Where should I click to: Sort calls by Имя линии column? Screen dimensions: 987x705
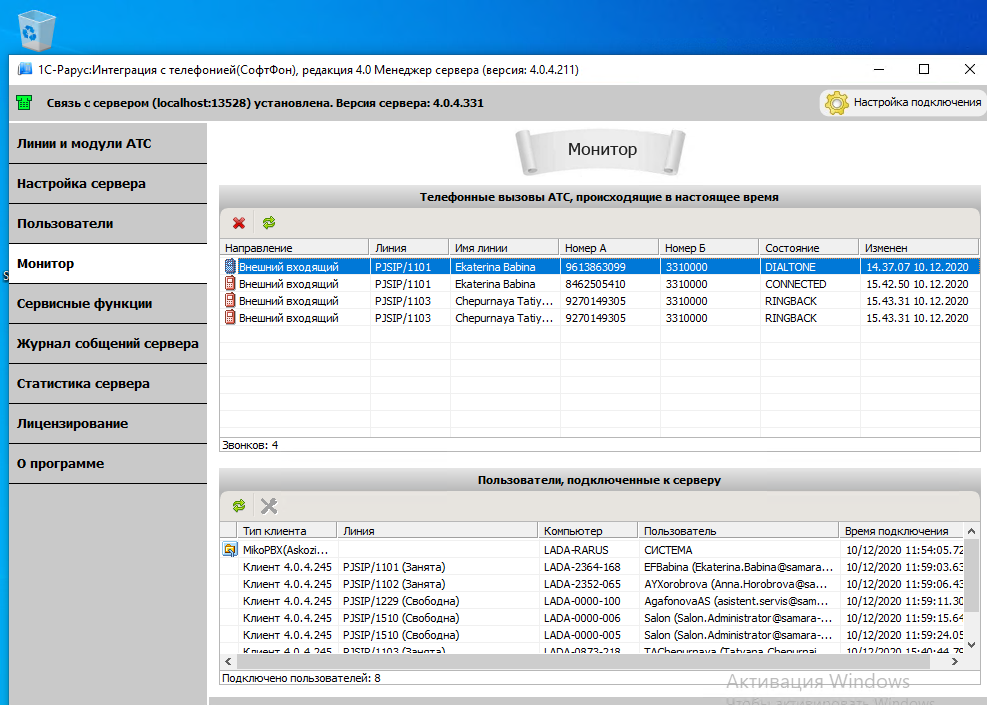[x=504, y=248]
